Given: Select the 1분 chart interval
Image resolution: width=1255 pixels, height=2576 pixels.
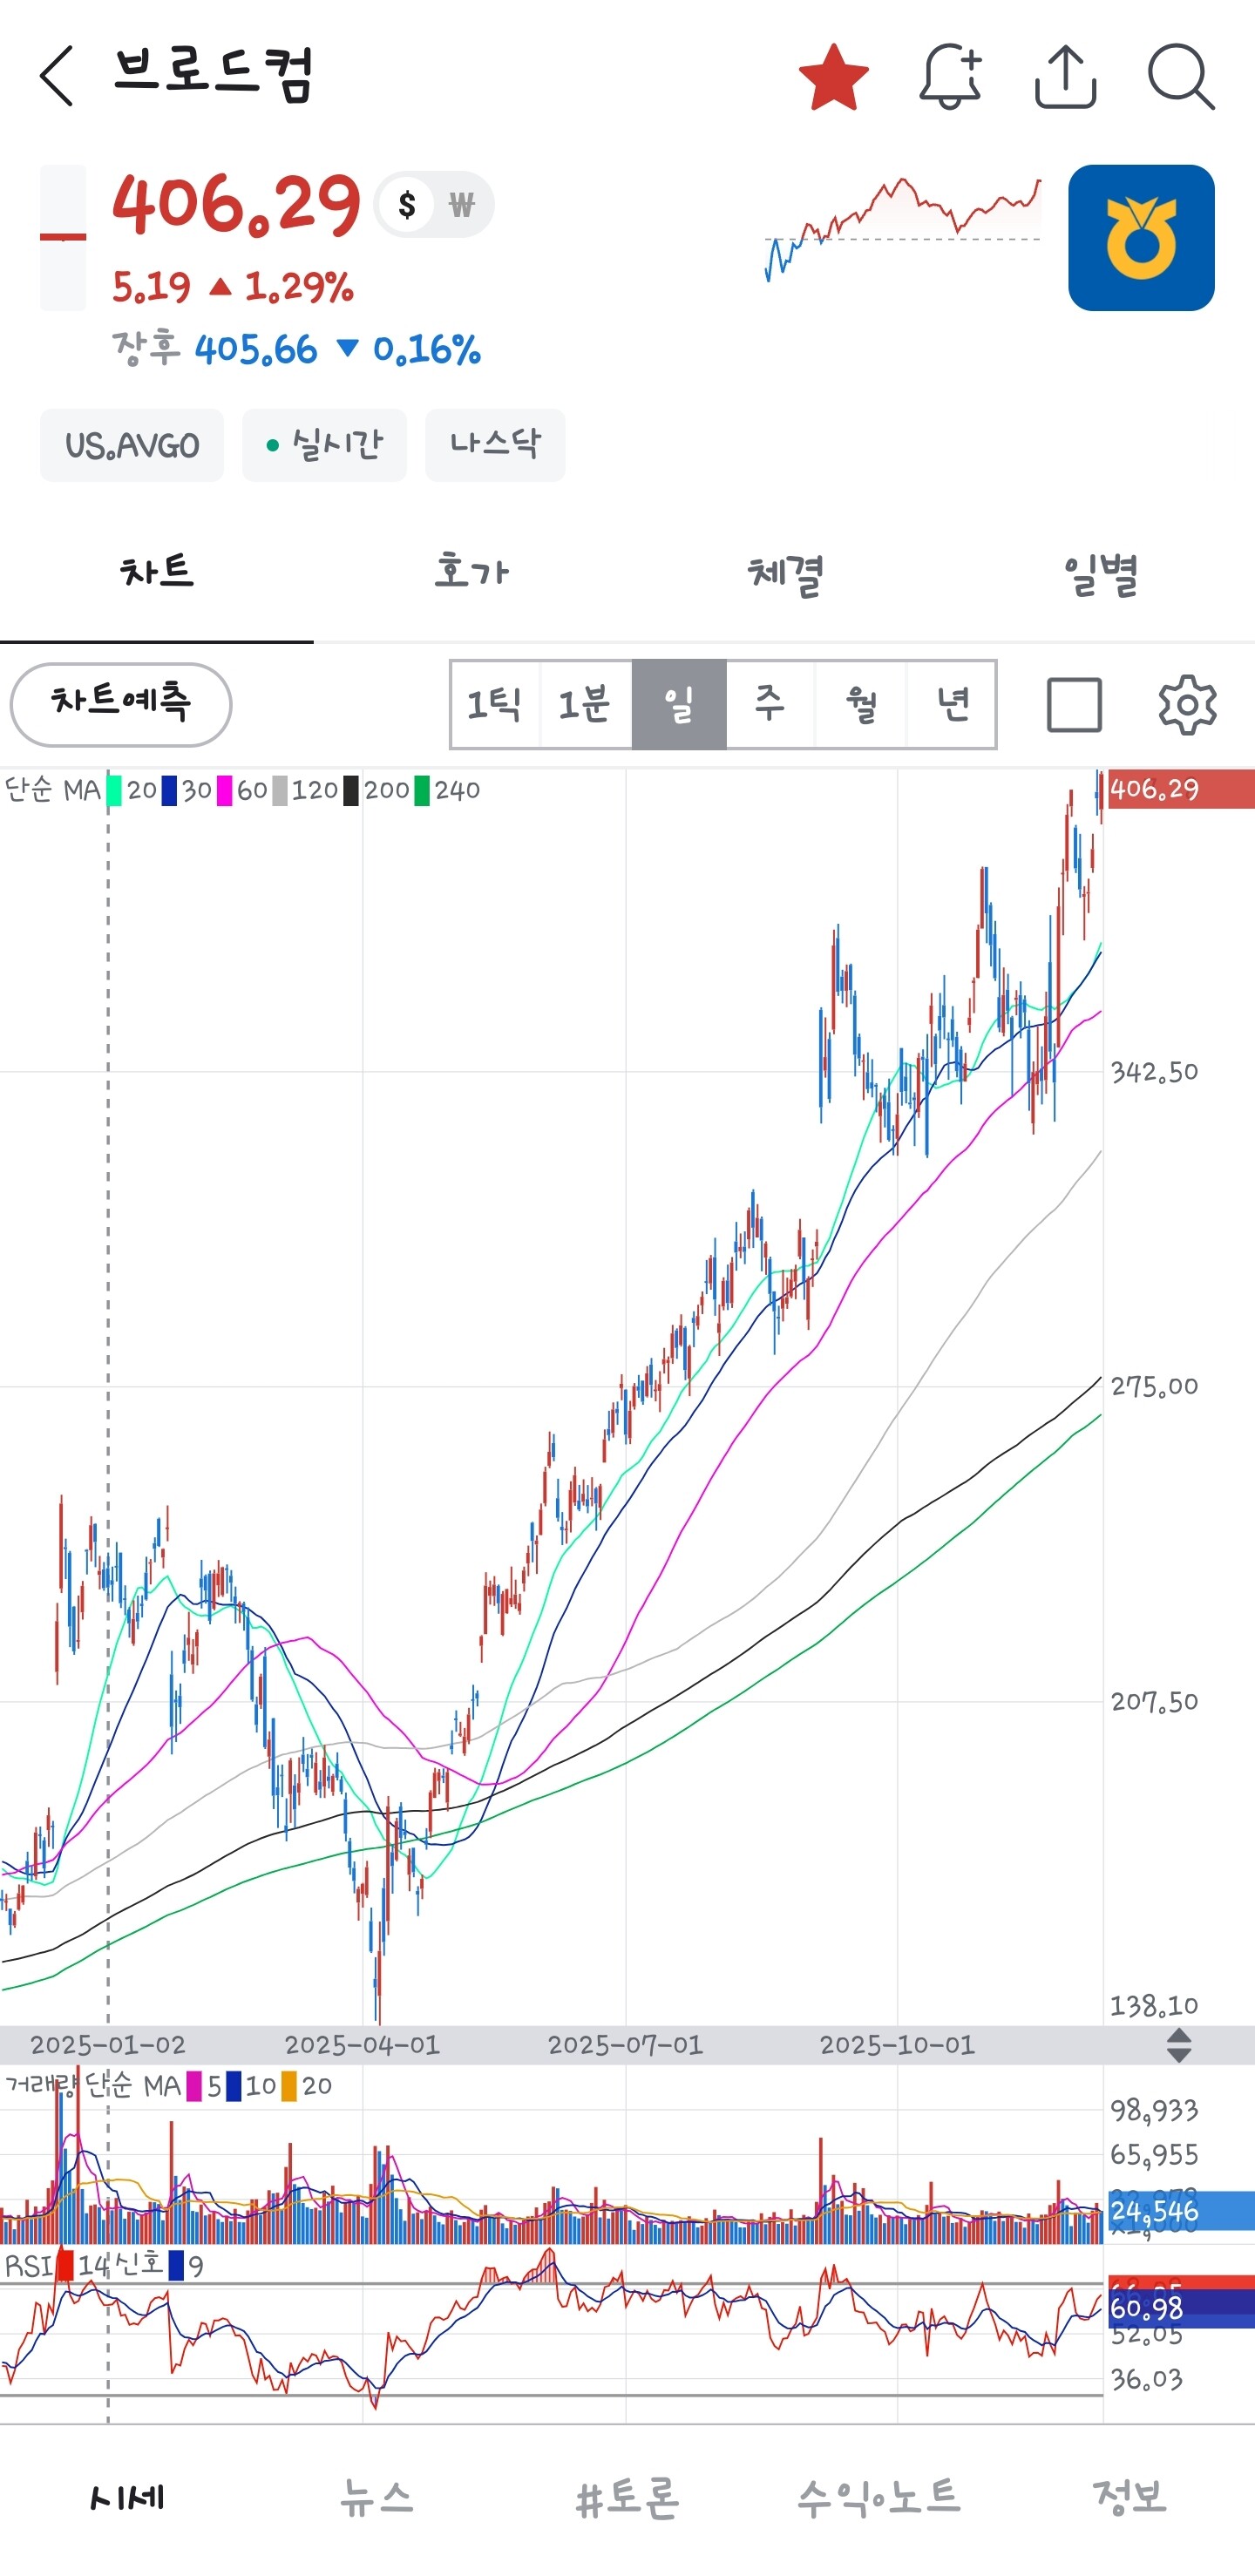Looking at the screenshot, I should tap(586, 704).
